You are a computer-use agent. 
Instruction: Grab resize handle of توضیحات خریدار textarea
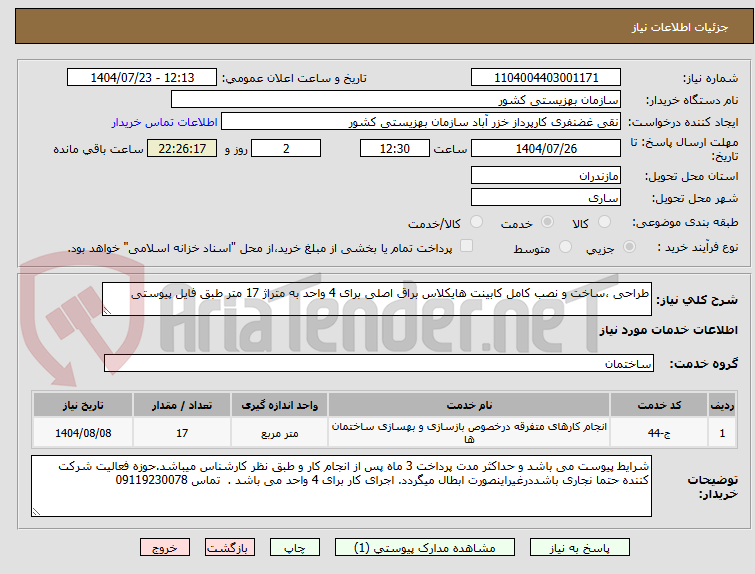(36, 512)
